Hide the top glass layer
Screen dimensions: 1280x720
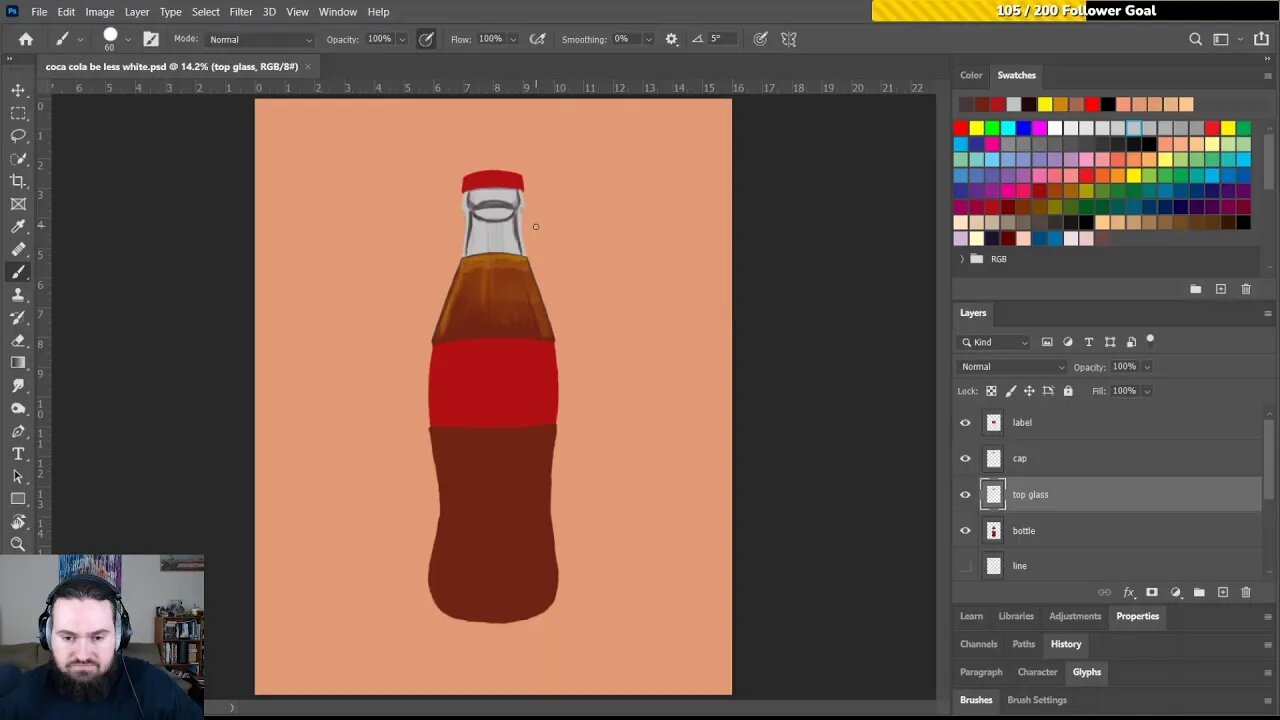pos(965,495)
